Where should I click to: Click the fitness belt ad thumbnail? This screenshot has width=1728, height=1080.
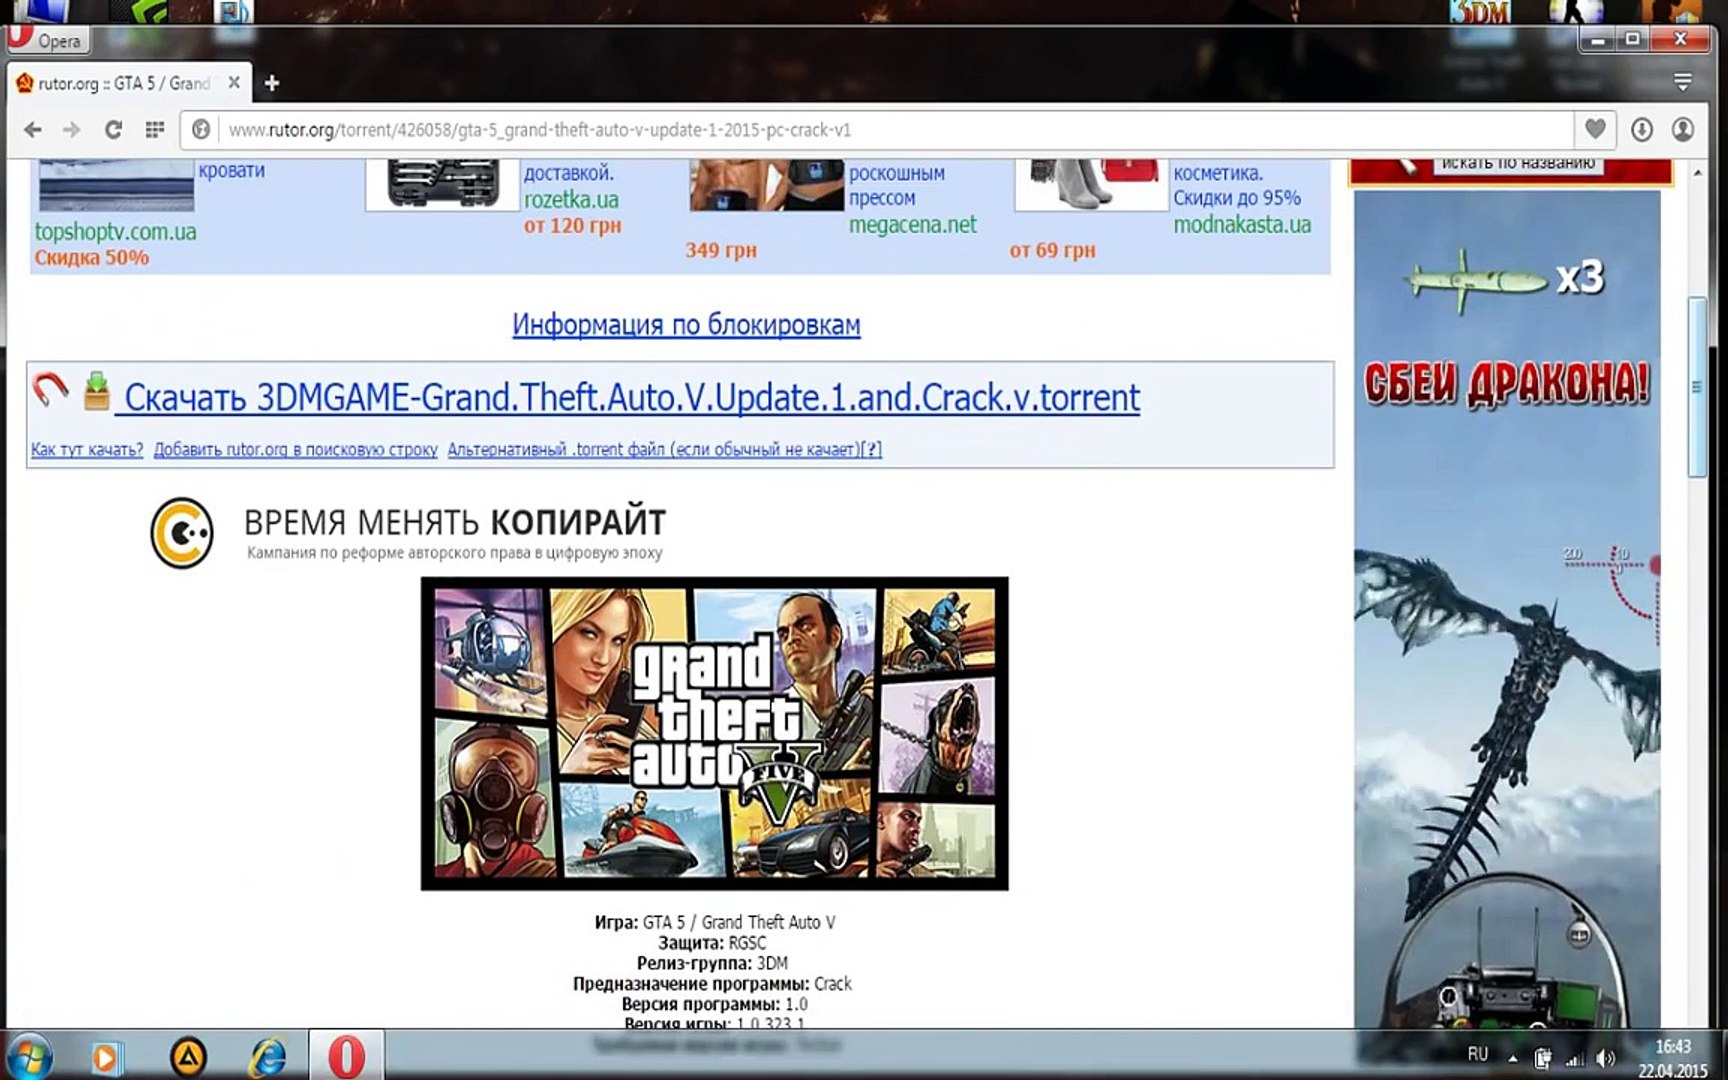coord(767,185)
